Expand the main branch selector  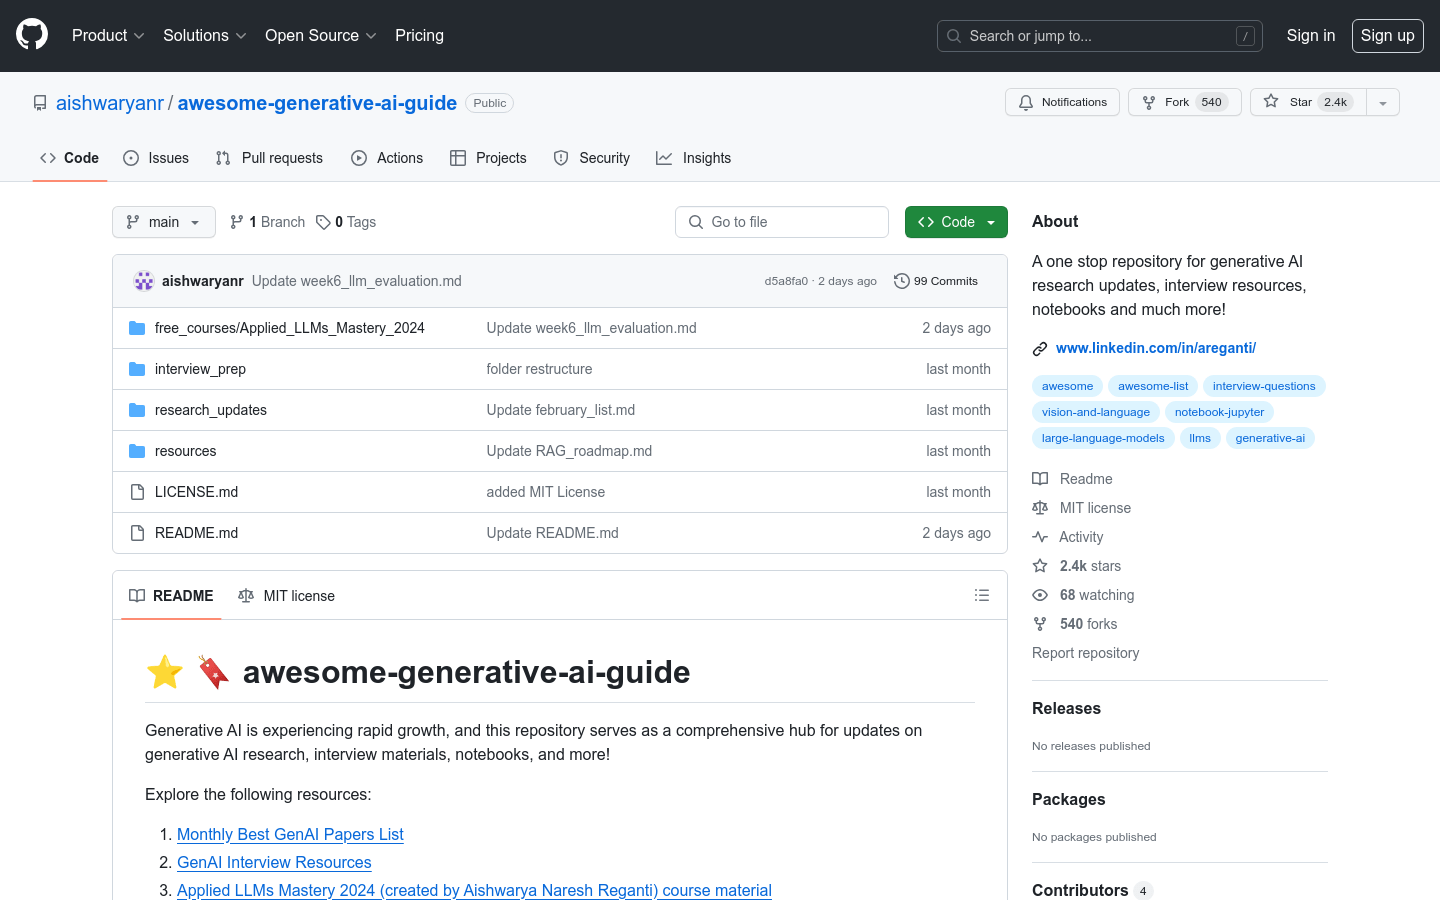tap(163, 221)
